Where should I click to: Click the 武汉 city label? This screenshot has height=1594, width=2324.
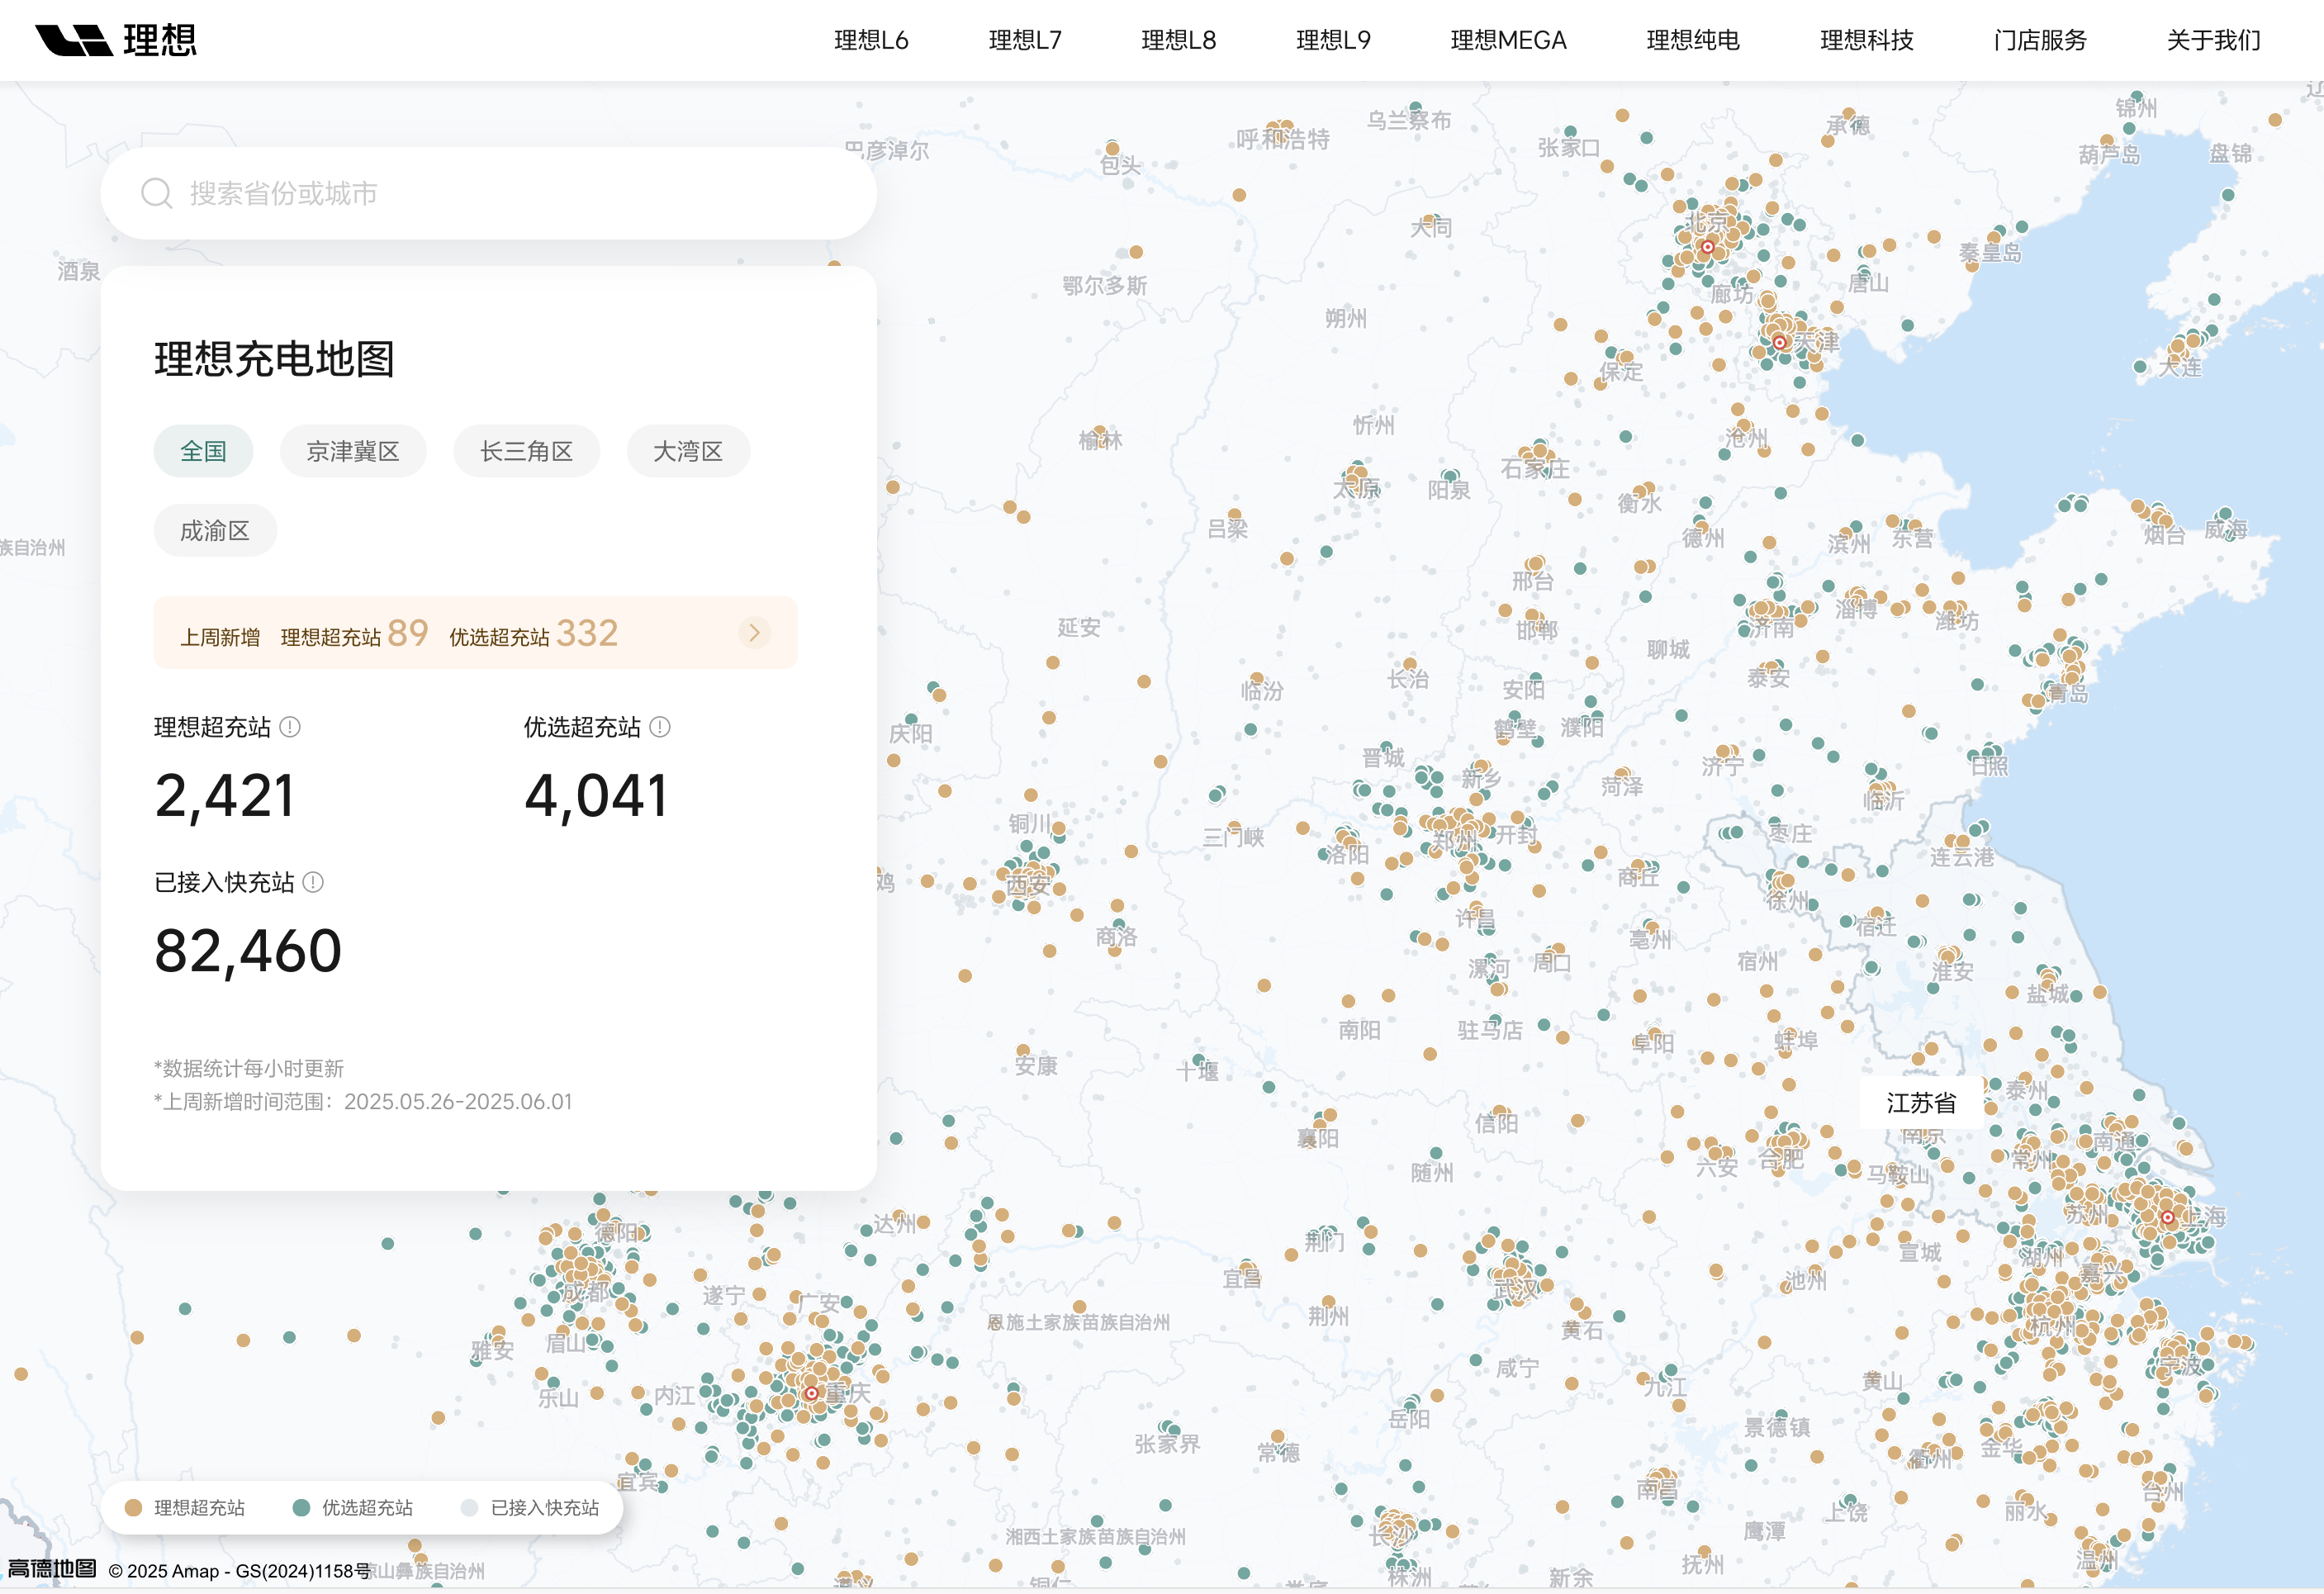[1517, 1289]
